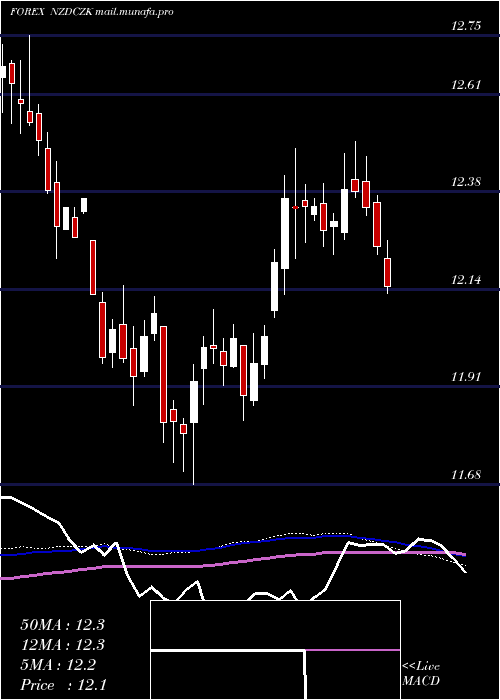Image resolution: width=500 pixels, height=700 pixels.
Task: Select the 12.14 price axis label
Action: pos(466,280)
